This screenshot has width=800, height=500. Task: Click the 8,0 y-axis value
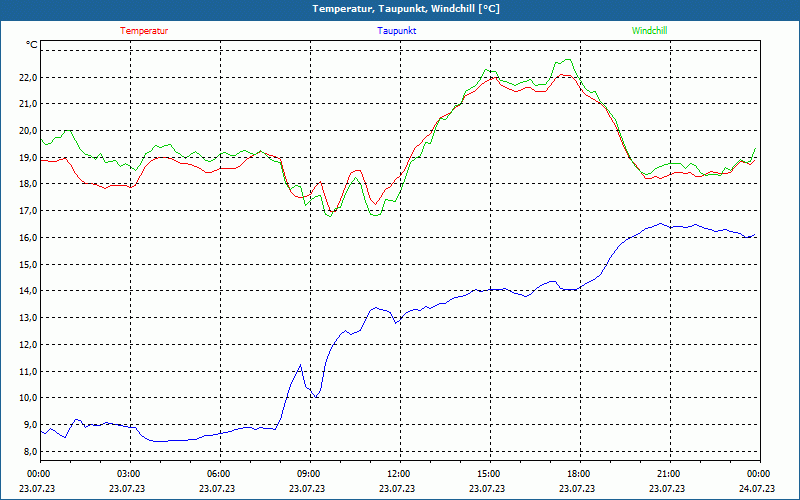29,451
